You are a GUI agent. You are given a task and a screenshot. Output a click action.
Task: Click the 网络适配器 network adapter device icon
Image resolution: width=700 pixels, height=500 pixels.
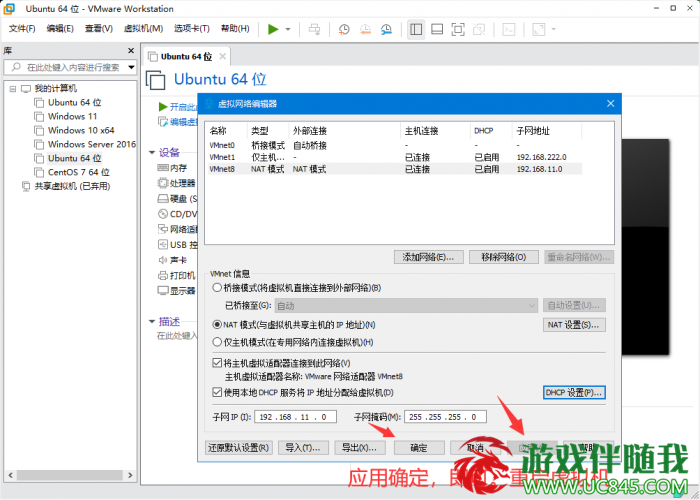(163, 229)
